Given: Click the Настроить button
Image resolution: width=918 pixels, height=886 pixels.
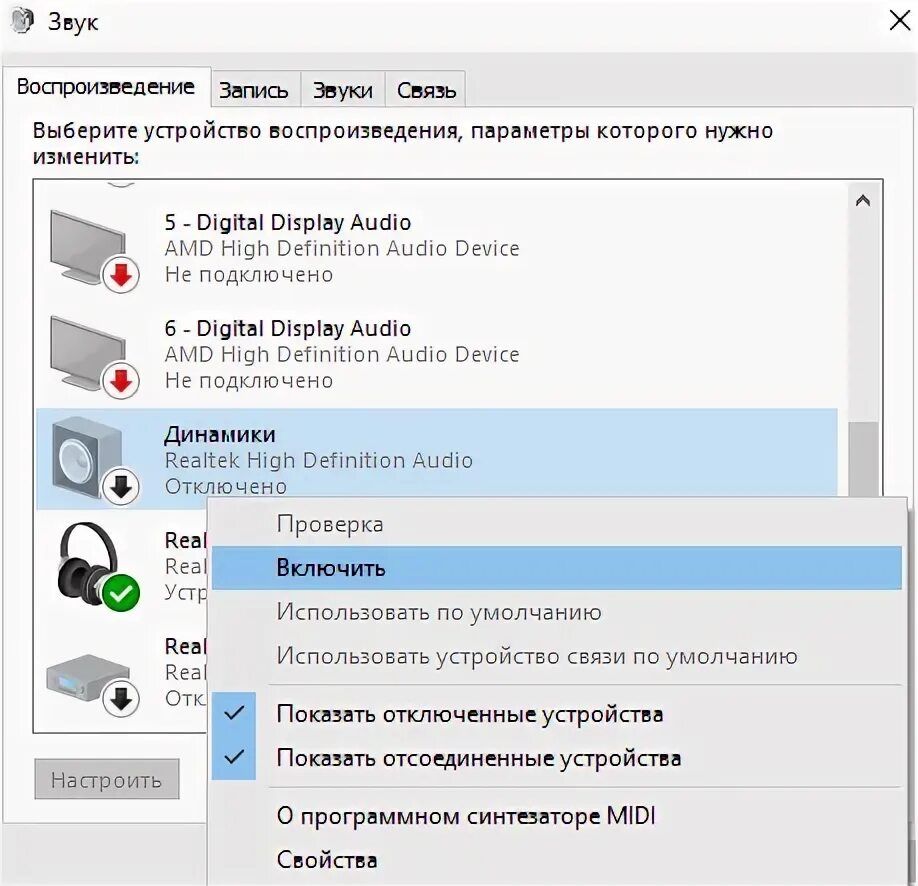Looking at the screenshot, I should coord(107,779).
